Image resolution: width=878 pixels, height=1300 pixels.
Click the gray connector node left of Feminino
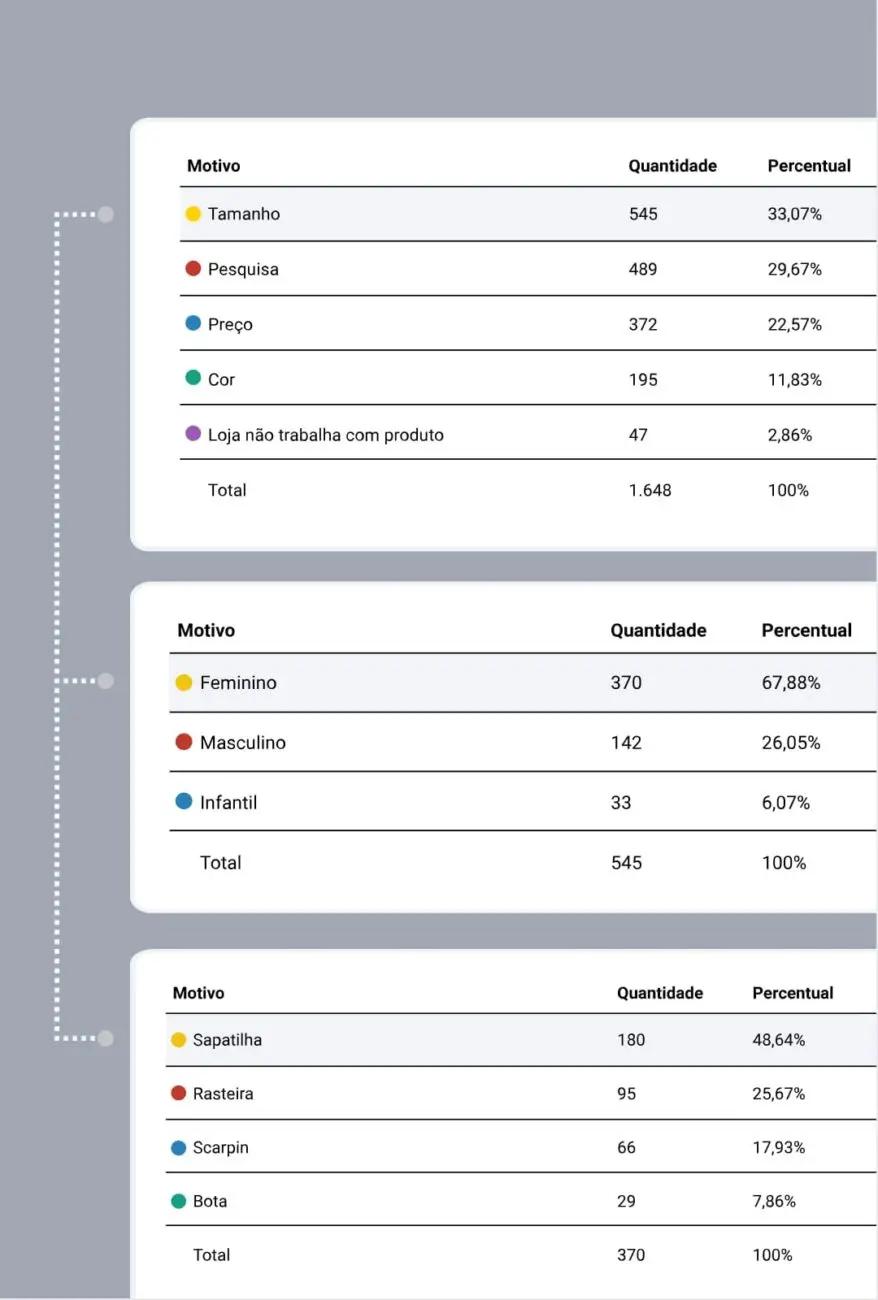pyautogui.click(x=106, y=681)
